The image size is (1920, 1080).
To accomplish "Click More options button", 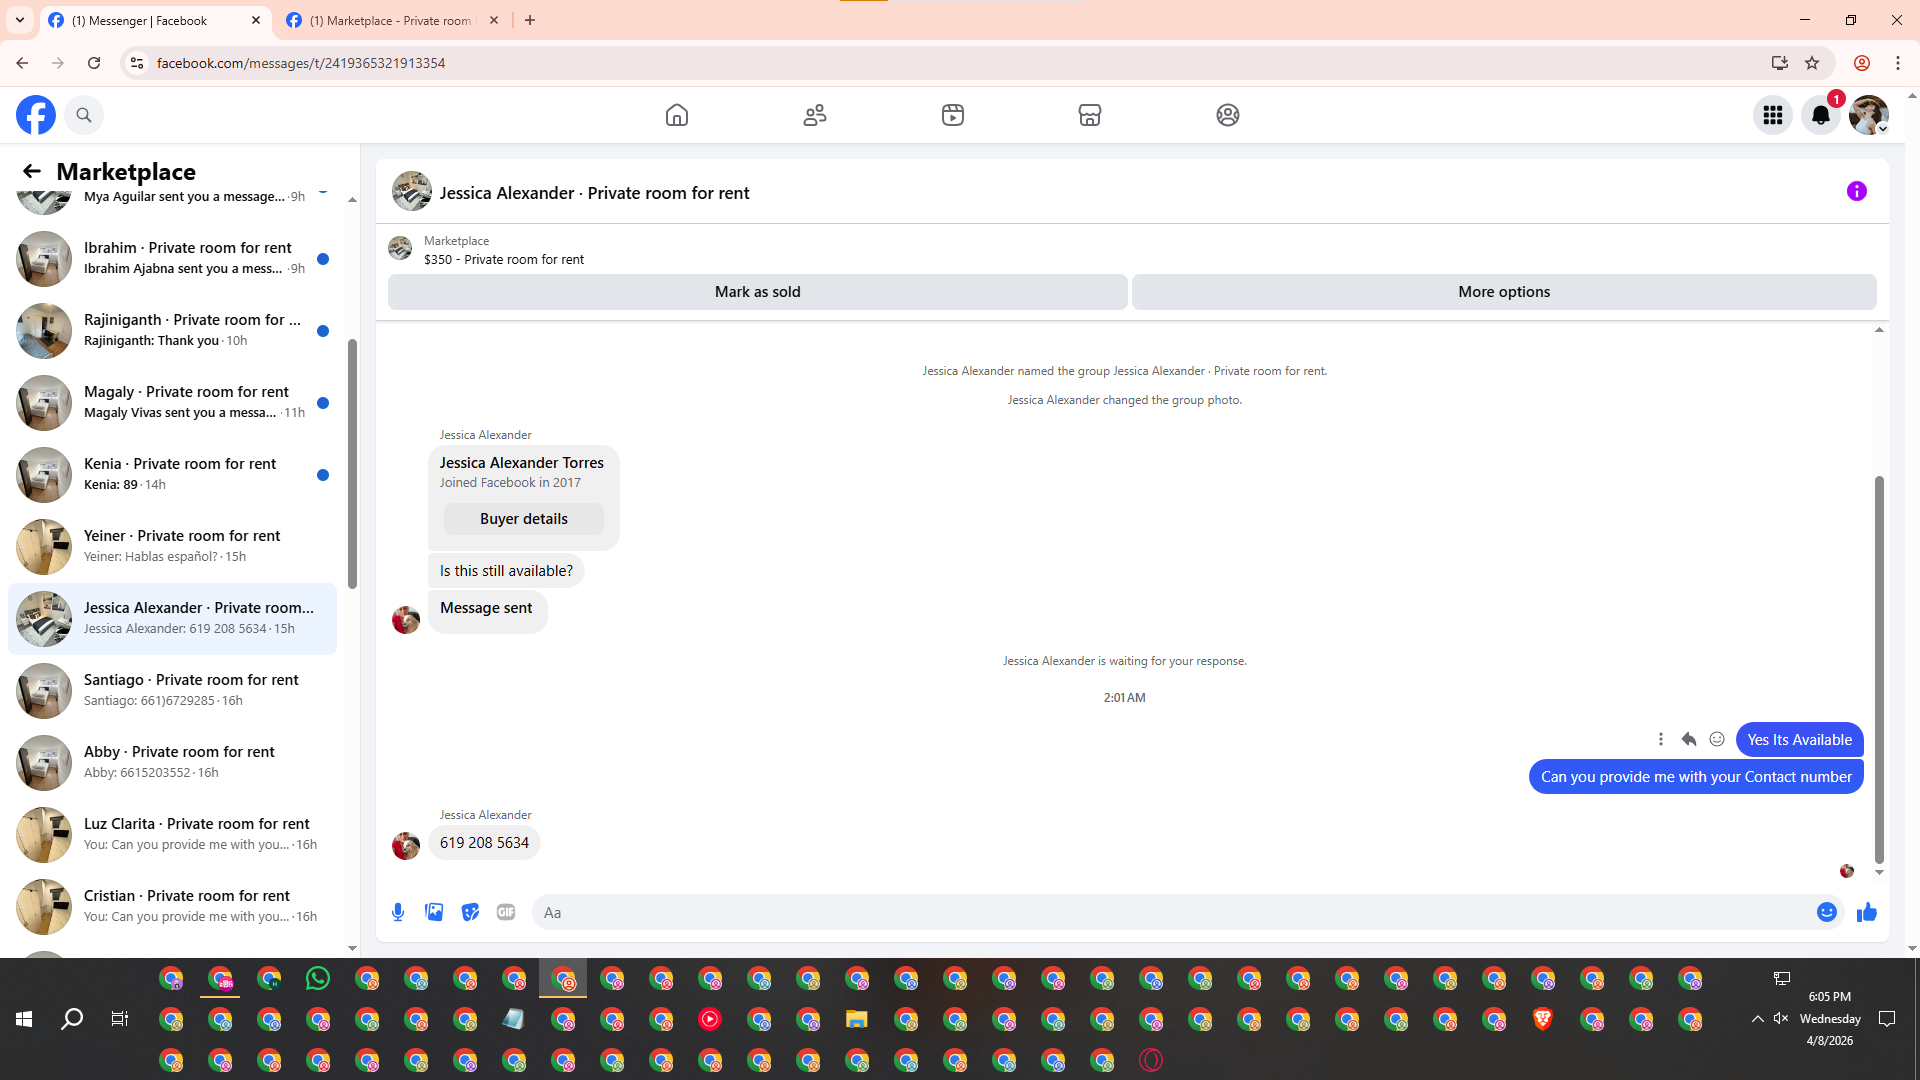I will pos(1503,292).
